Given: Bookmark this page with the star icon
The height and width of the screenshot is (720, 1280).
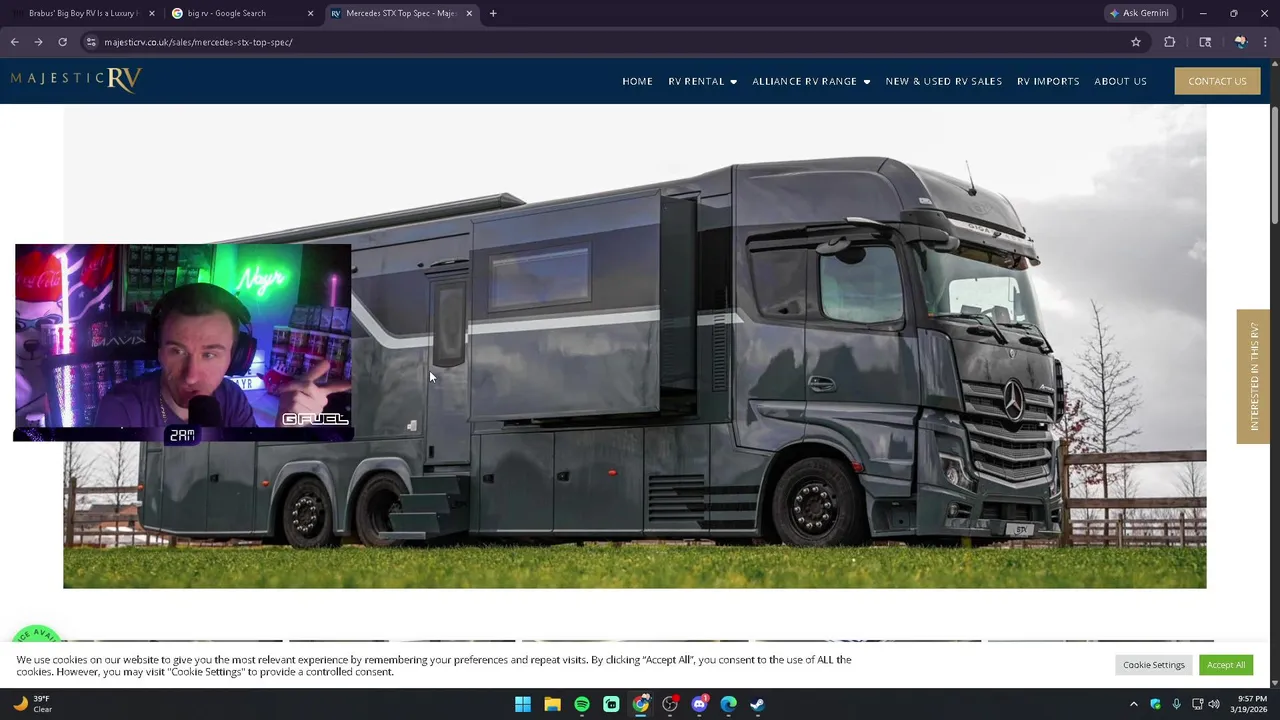Looking at the screenshot, I should (1136, 42).
